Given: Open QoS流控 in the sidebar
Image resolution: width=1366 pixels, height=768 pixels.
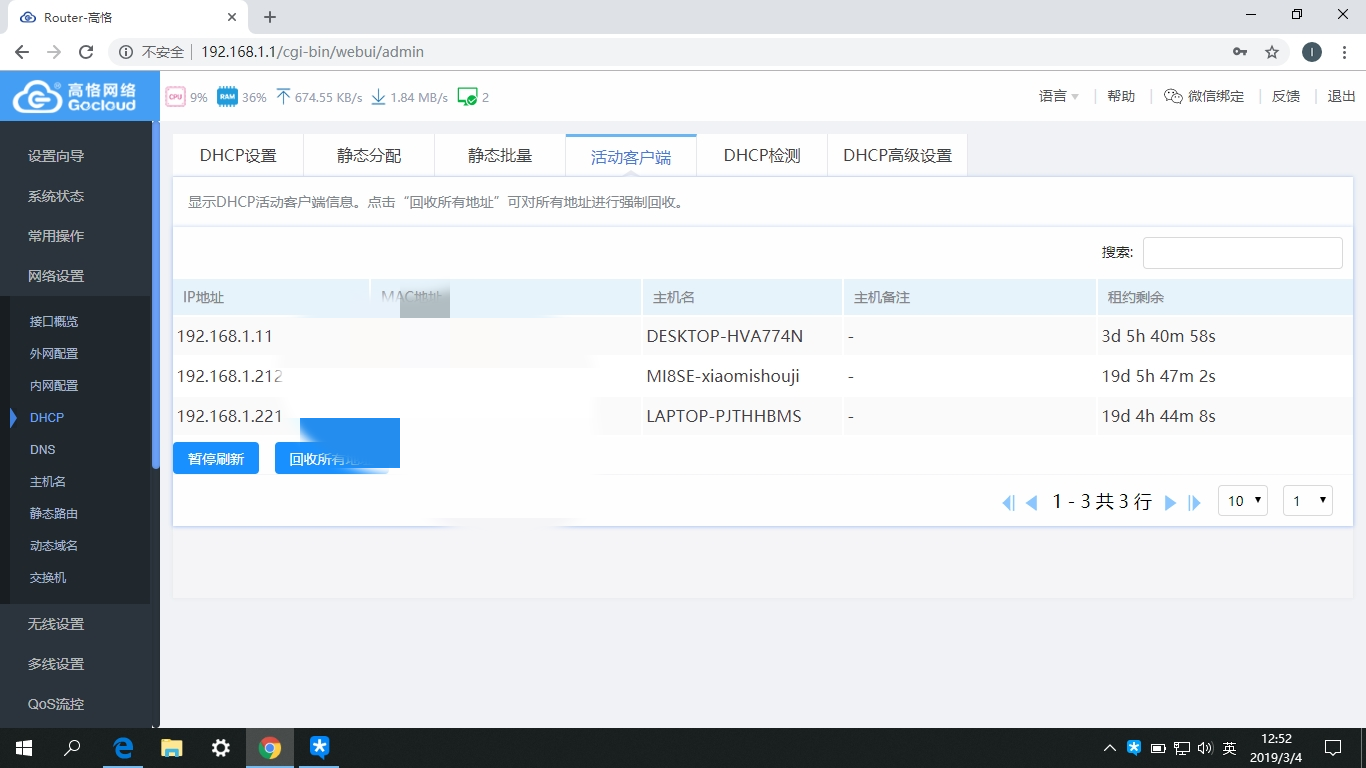Looking at the screenshot, I should (x=56, y=704).
